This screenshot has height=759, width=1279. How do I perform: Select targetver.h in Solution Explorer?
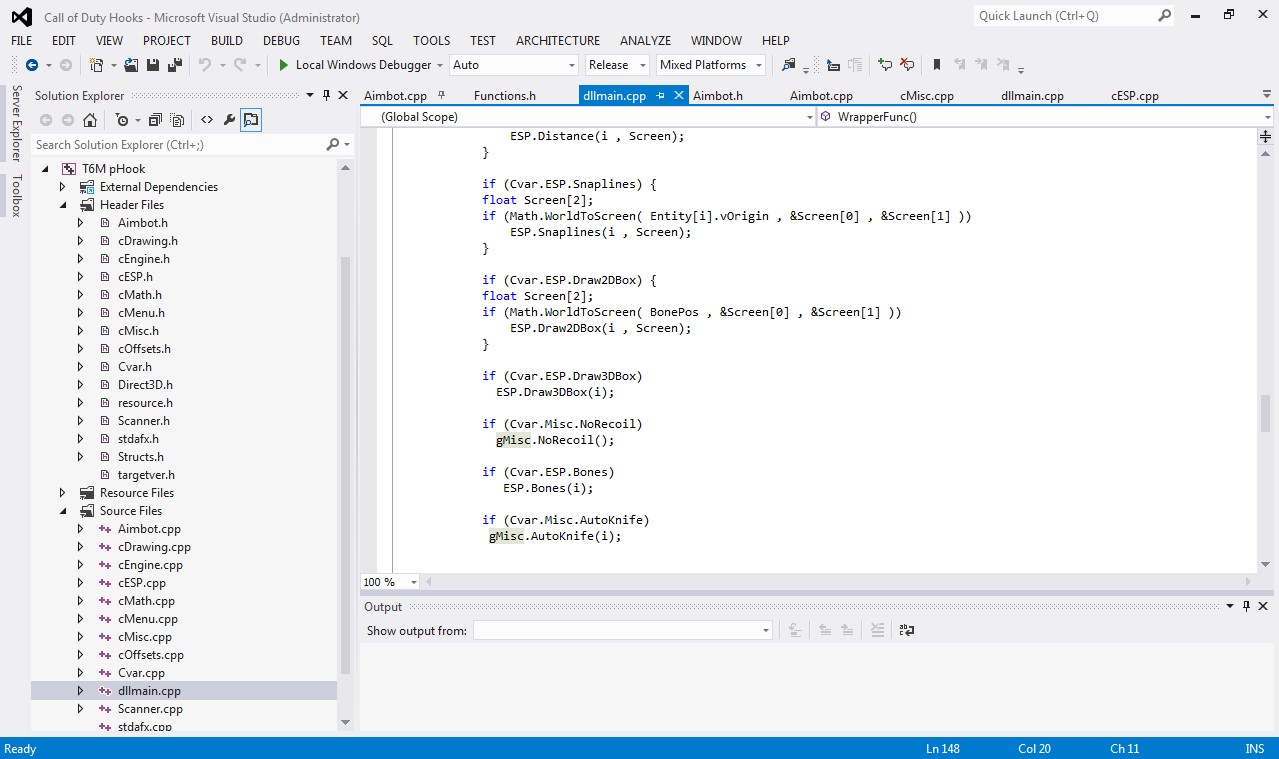[x=146, y=475]
